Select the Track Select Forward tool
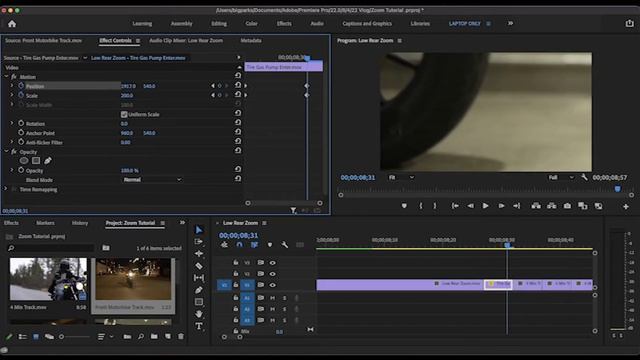 click(x=199, y=242)
